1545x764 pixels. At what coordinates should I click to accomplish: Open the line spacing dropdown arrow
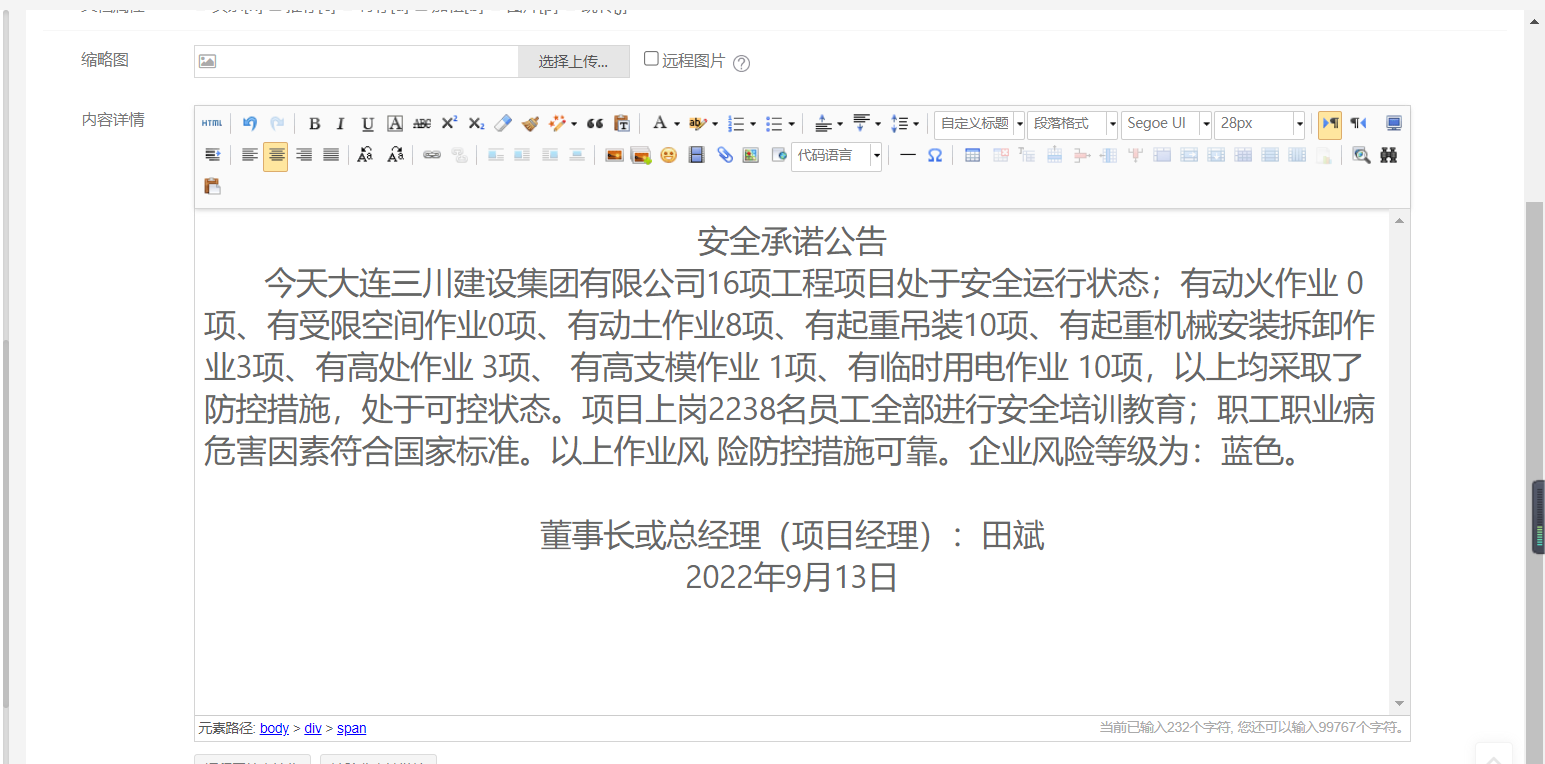[916, 124]
